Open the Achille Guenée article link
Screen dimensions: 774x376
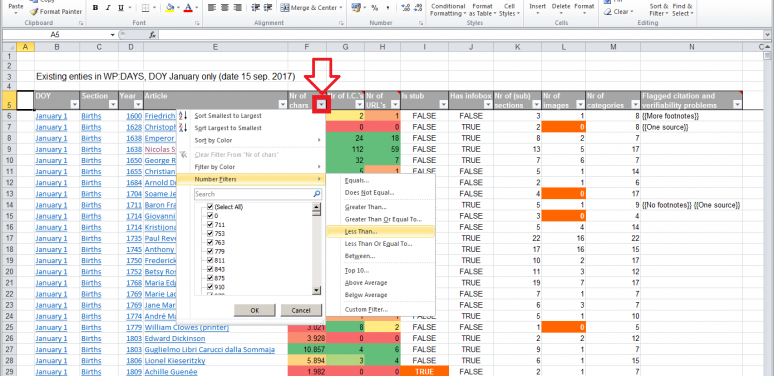point(171,372)
